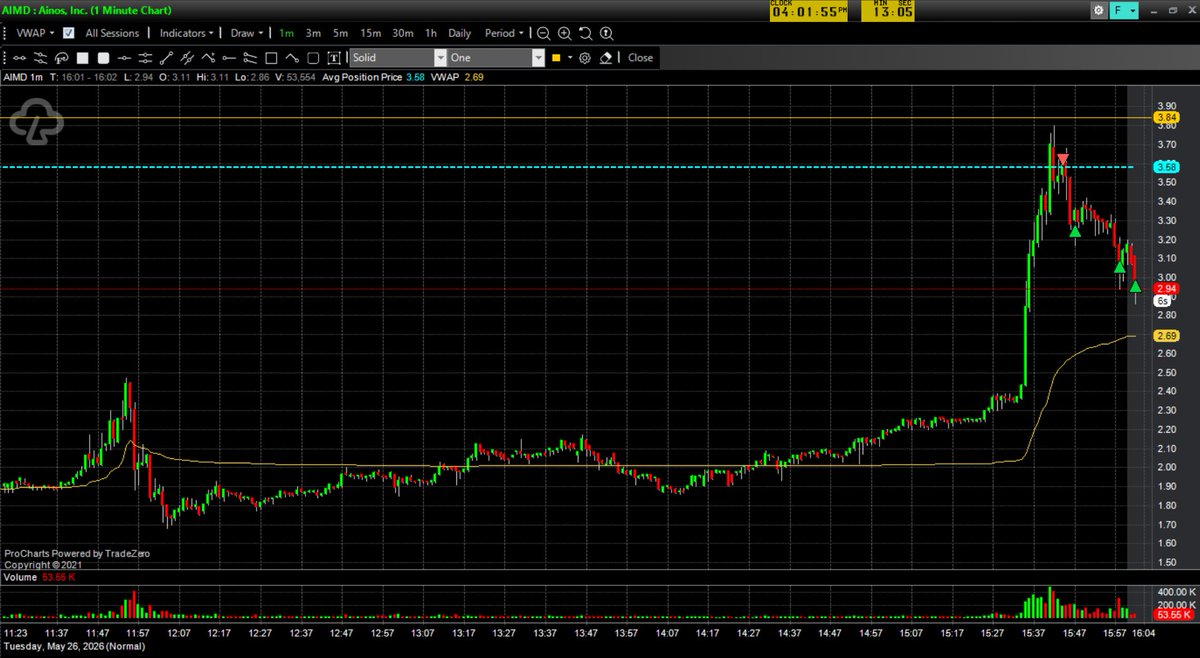
Task: Restore down the chart window
Action: click(x=1173, y=10)
